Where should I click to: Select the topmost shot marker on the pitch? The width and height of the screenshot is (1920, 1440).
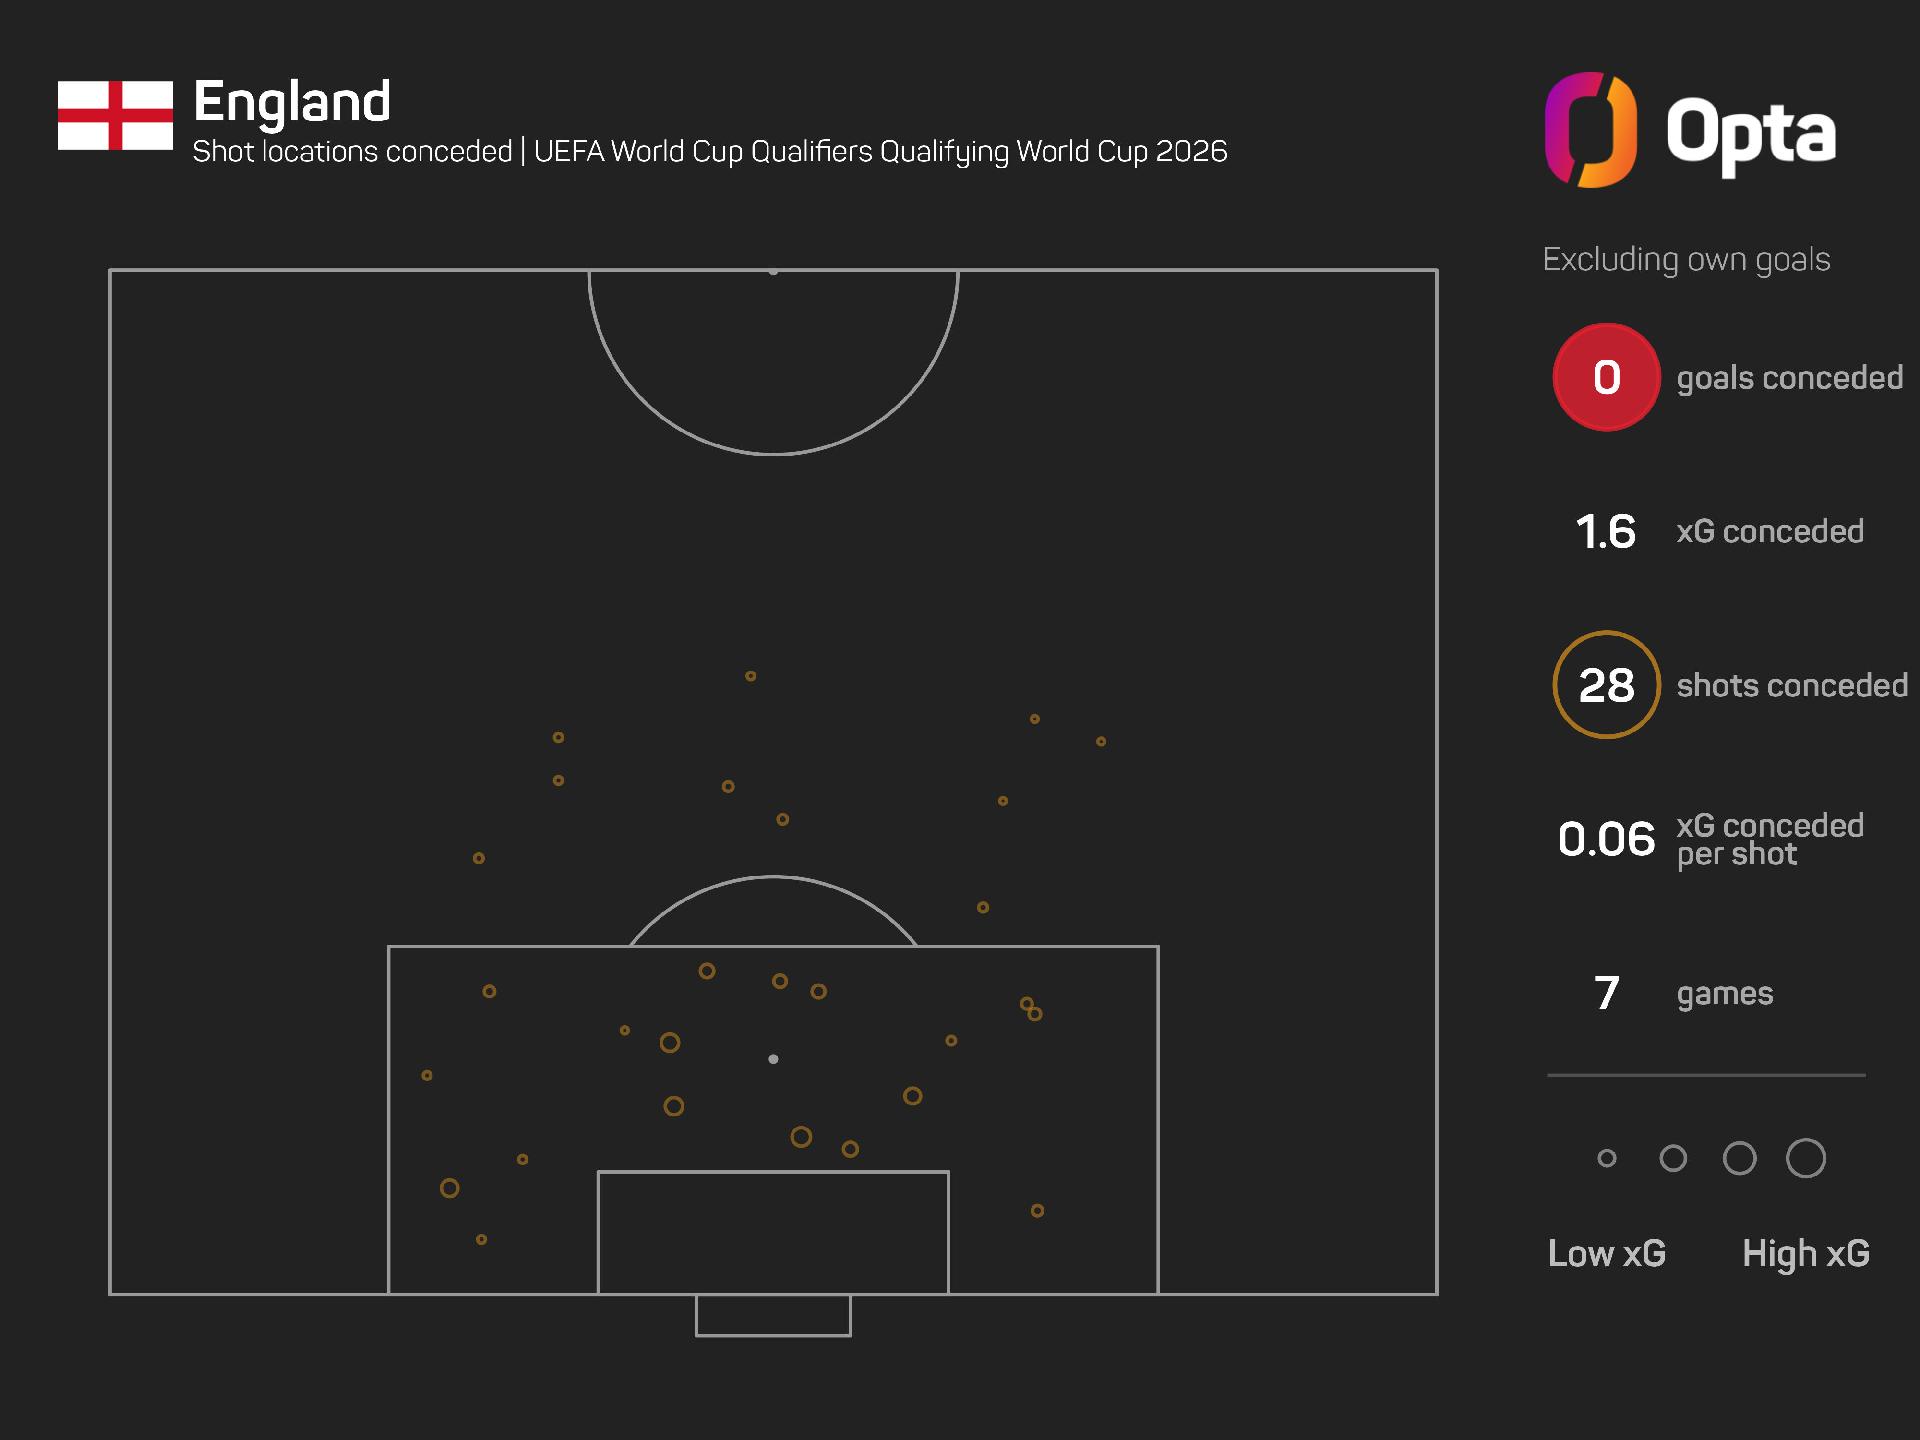tap(750, 677)
